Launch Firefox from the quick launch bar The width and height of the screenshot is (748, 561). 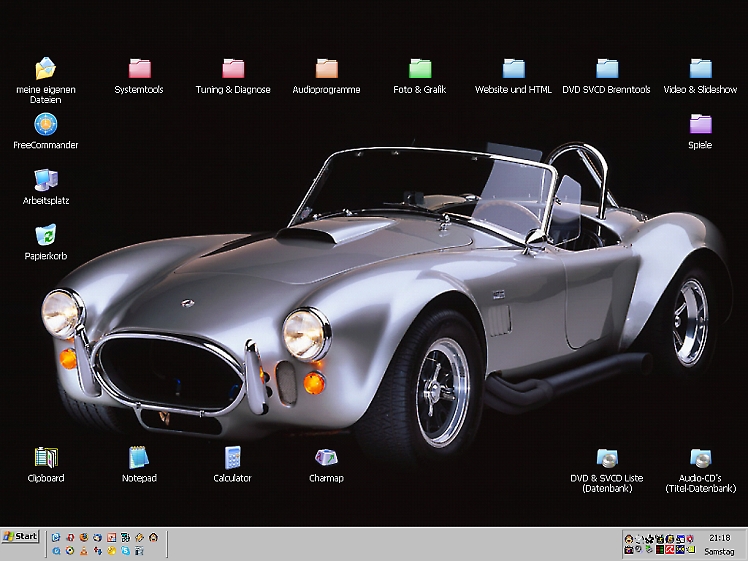coord(84,537)
